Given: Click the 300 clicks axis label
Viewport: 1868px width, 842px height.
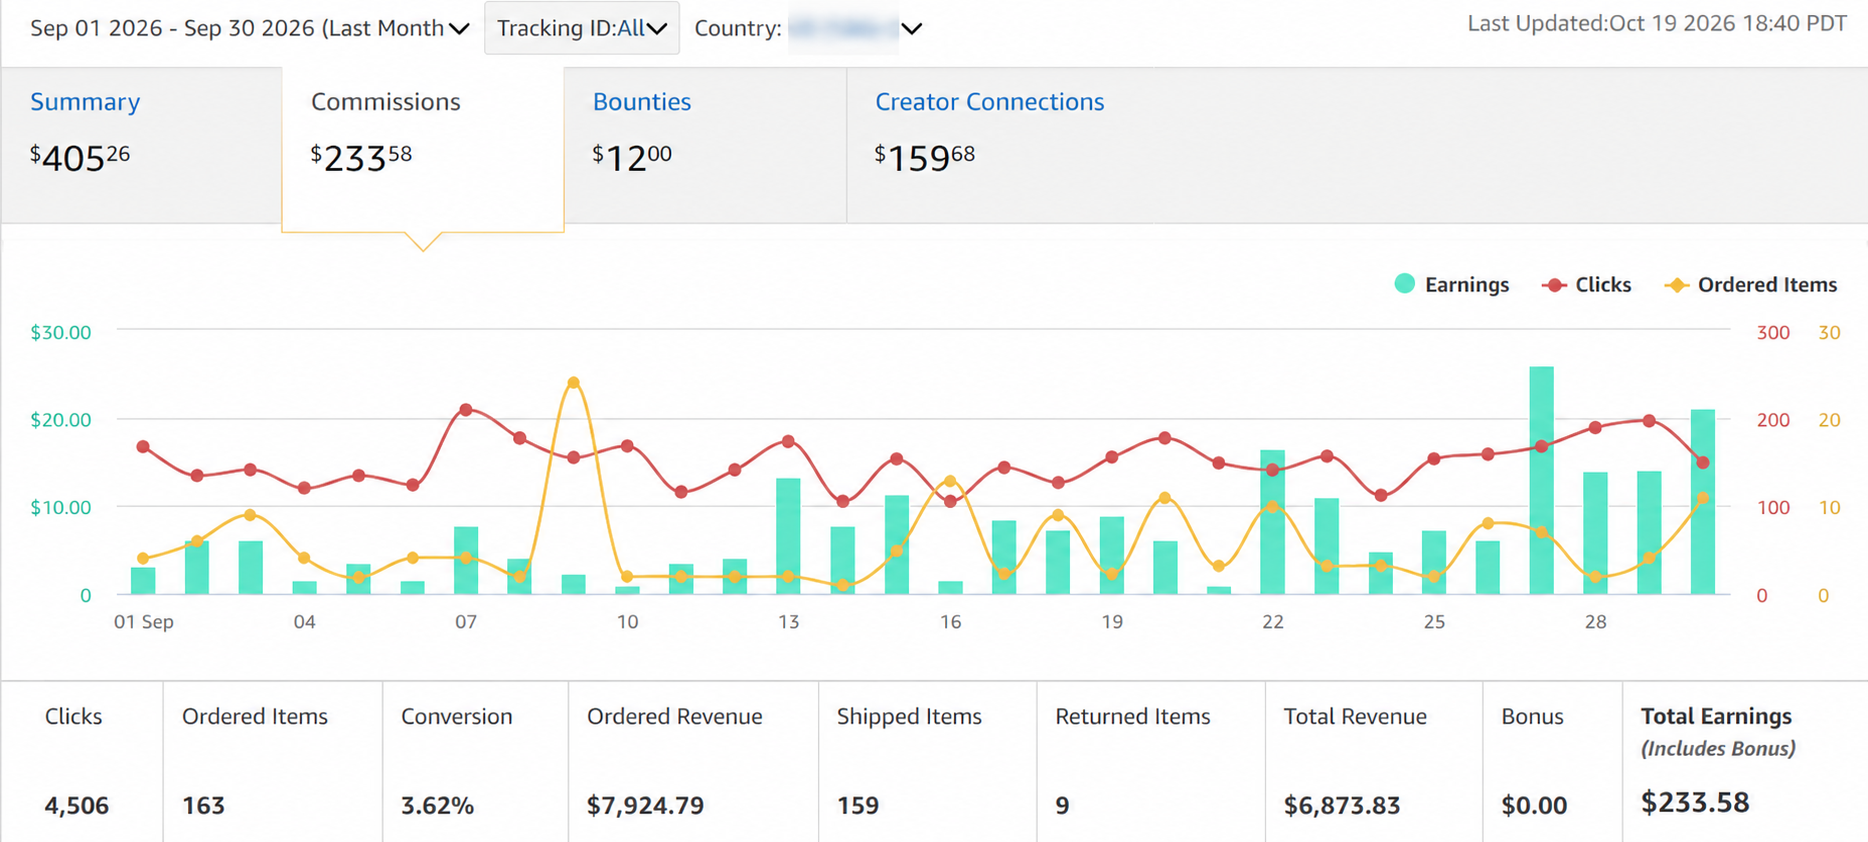Looking at the screenshot, I should click(1773, 333).
